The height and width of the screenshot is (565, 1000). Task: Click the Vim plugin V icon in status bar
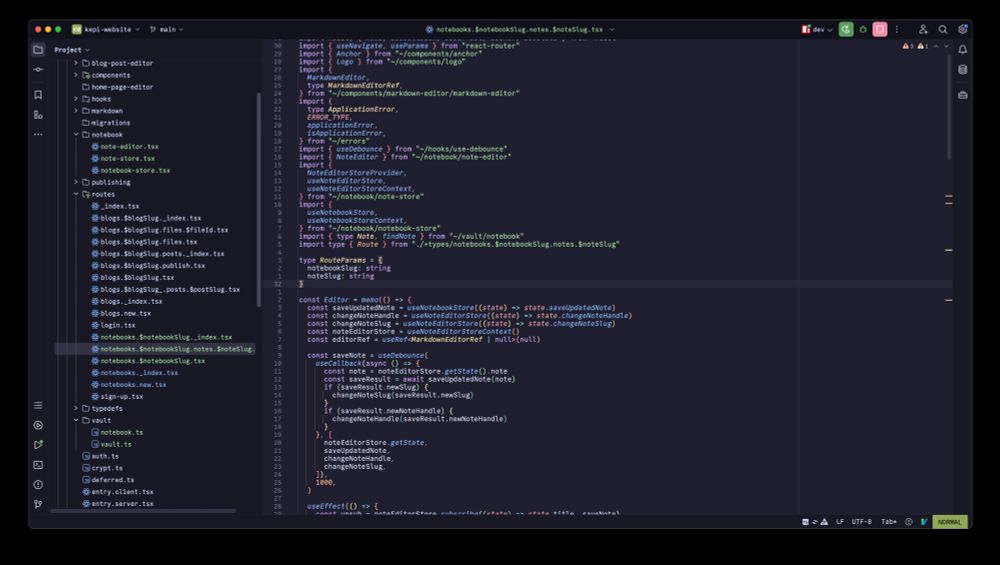point(923,522)
